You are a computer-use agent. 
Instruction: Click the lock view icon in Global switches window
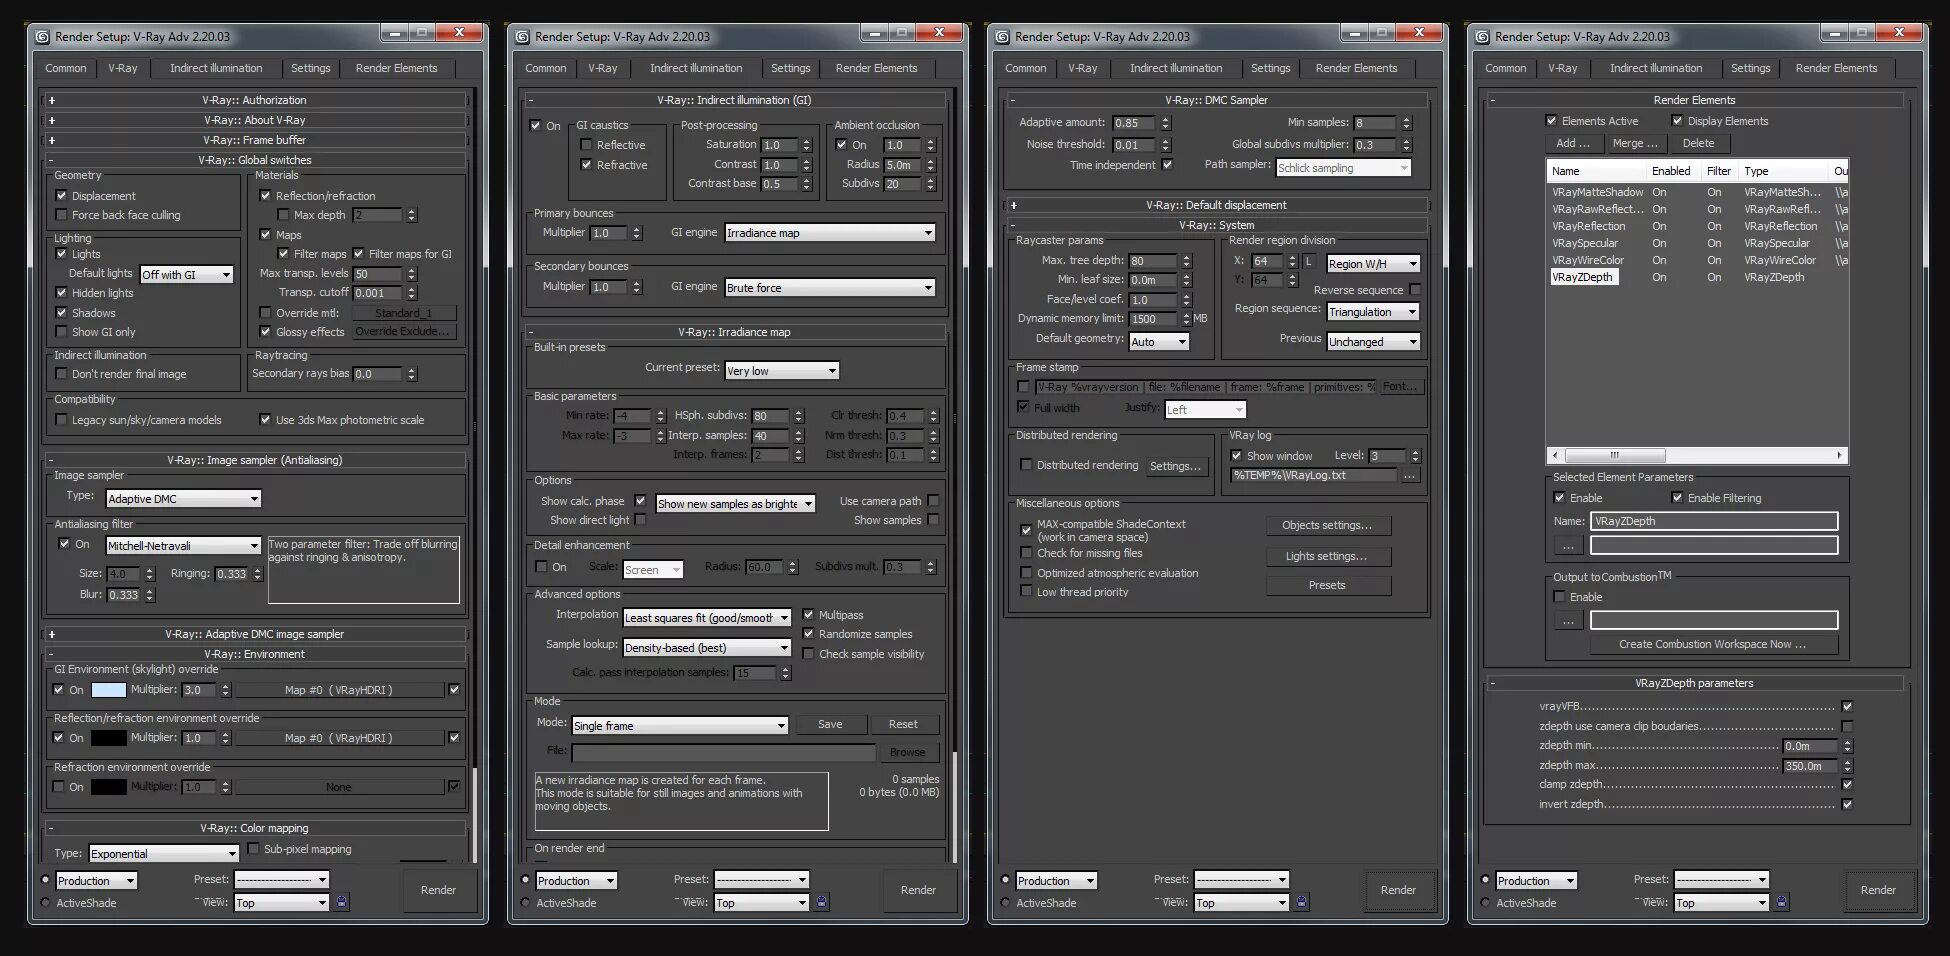click(341, 902)
